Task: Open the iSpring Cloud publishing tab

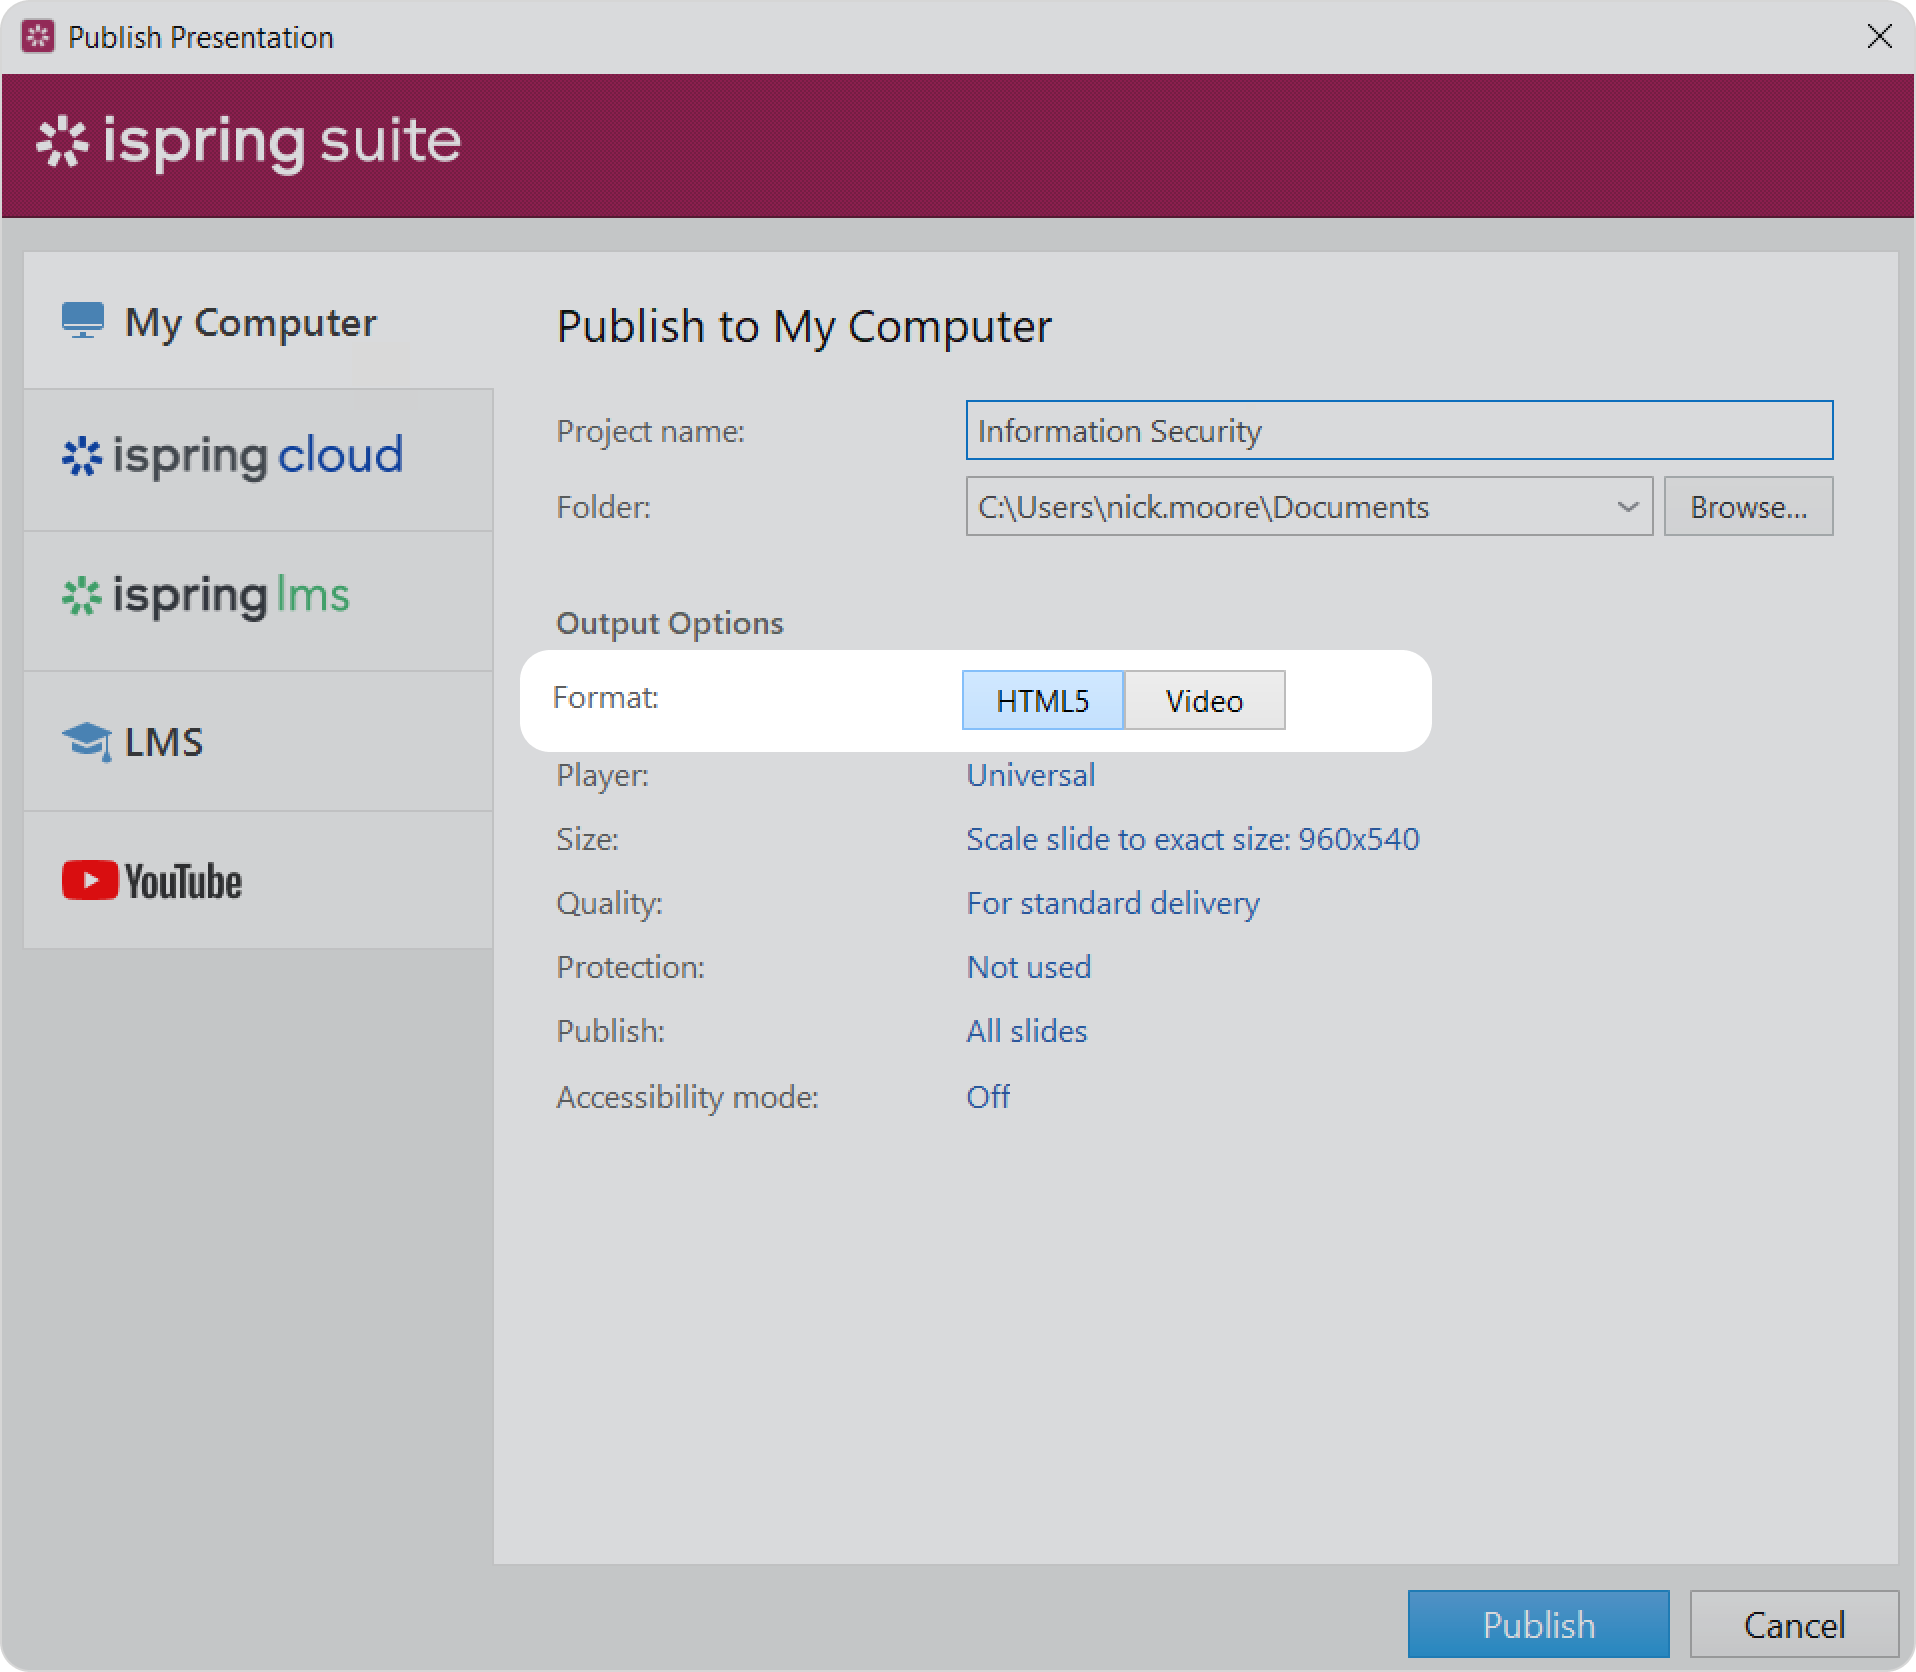Action: click(x=258, y=459)
